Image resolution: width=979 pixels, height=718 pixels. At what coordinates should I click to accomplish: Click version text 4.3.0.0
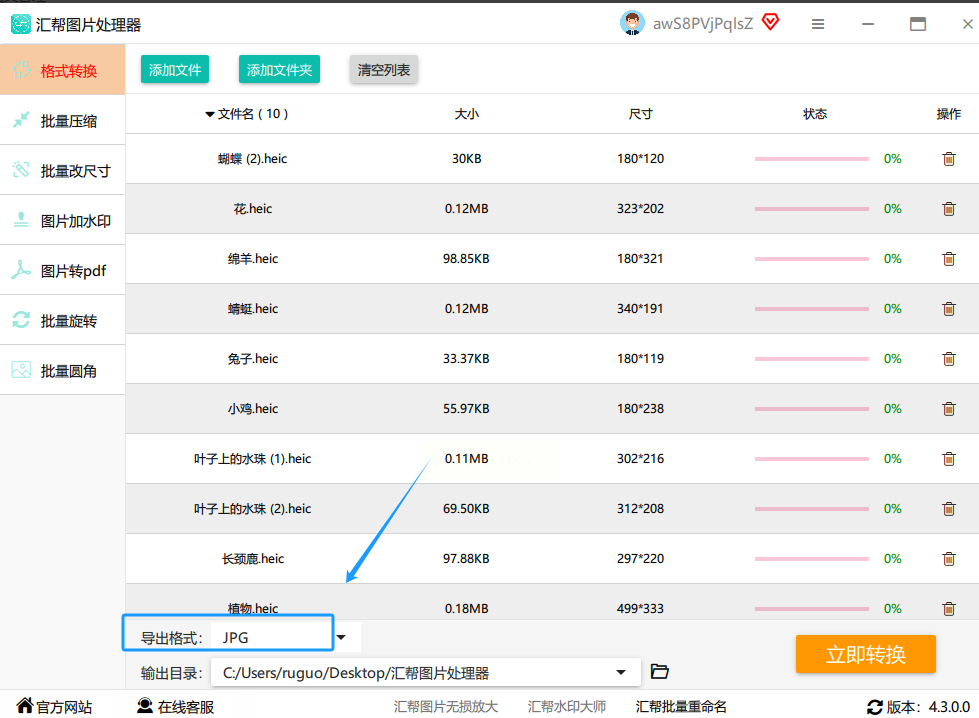click(x=949, y=707)
